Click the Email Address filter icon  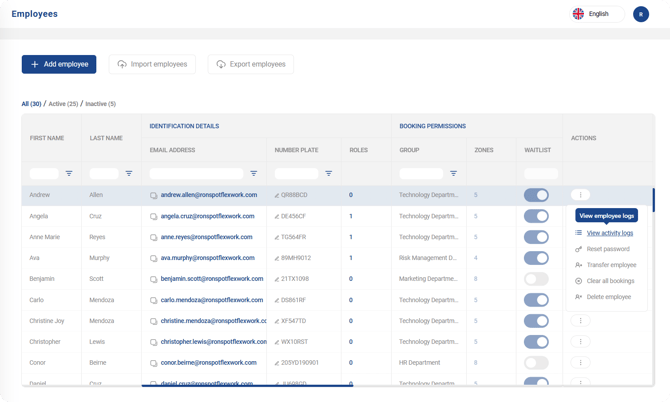pos(253,173)
